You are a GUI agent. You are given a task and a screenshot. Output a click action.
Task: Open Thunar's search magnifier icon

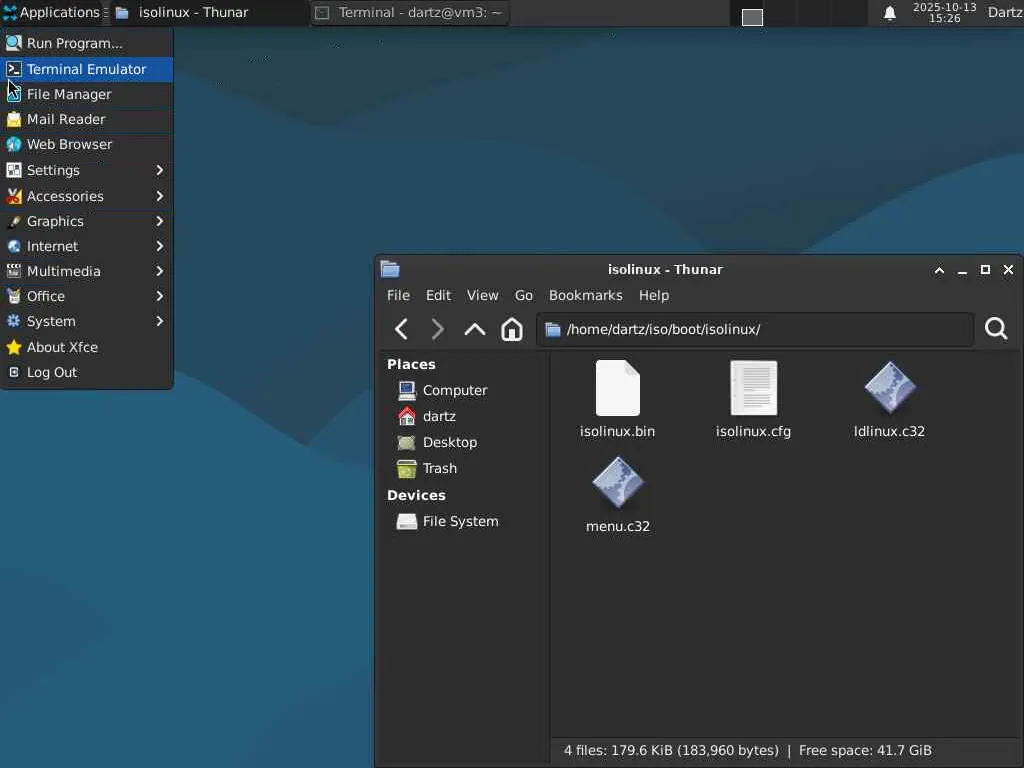(996, 328)
